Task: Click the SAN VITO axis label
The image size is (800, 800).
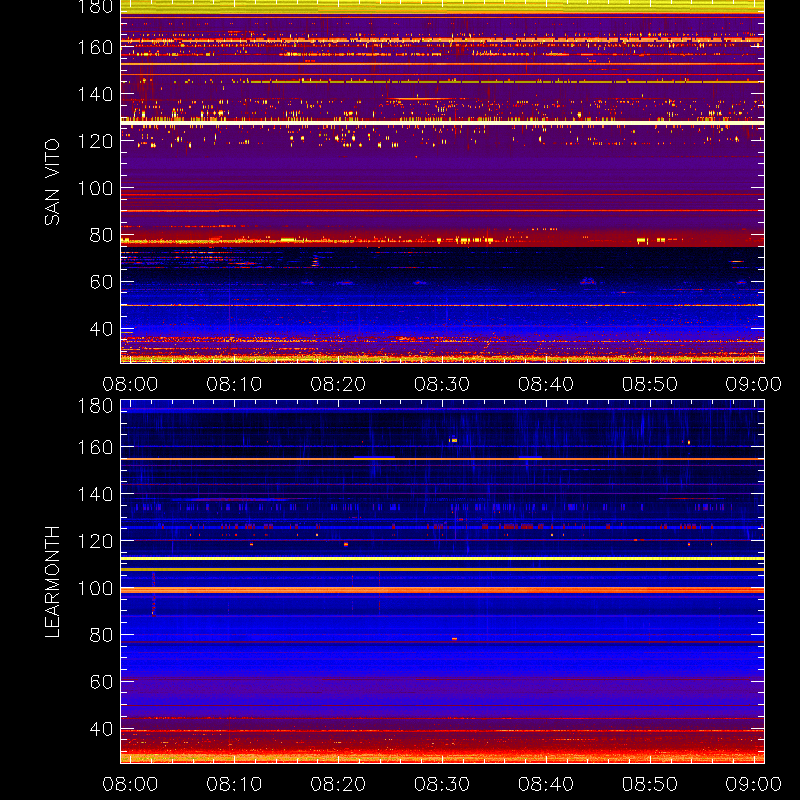Action: pyautogui.click(x=52, y=182)
